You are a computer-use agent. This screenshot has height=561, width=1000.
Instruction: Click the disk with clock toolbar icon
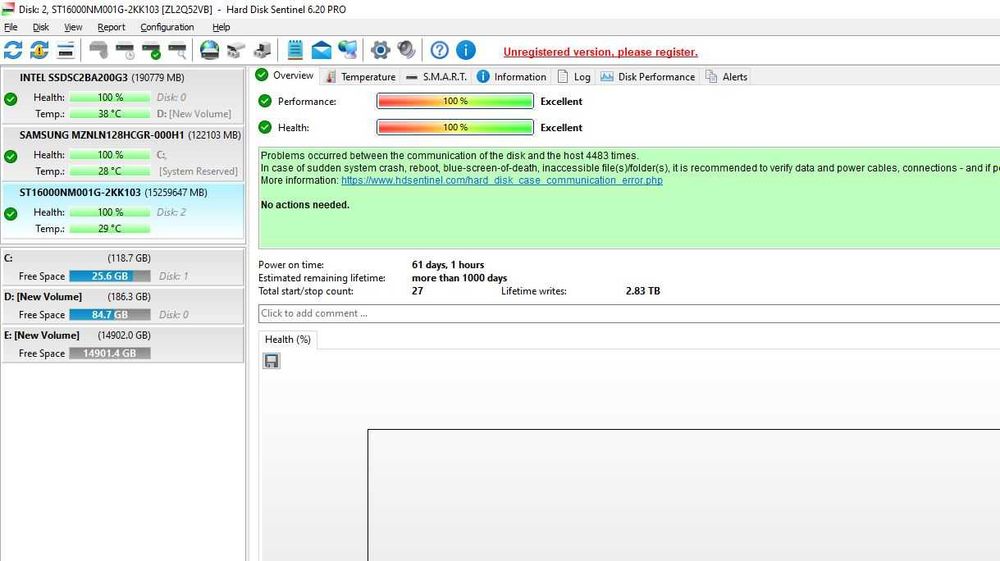[125, 50]
